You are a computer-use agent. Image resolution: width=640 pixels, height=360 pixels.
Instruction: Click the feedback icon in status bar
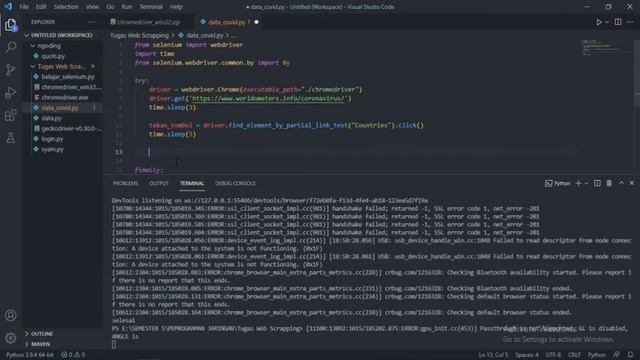click(616, 355)
